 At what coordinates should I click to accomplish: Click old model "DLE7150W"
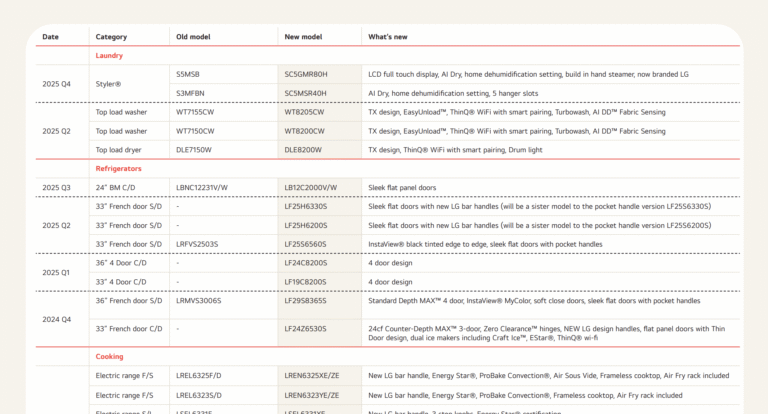[x=194, y=150]
